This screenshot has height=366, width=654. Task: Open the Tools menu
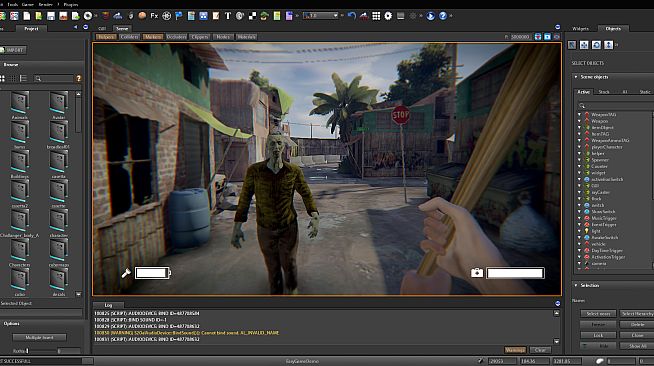pyautogui.click(x=13, y=4)
